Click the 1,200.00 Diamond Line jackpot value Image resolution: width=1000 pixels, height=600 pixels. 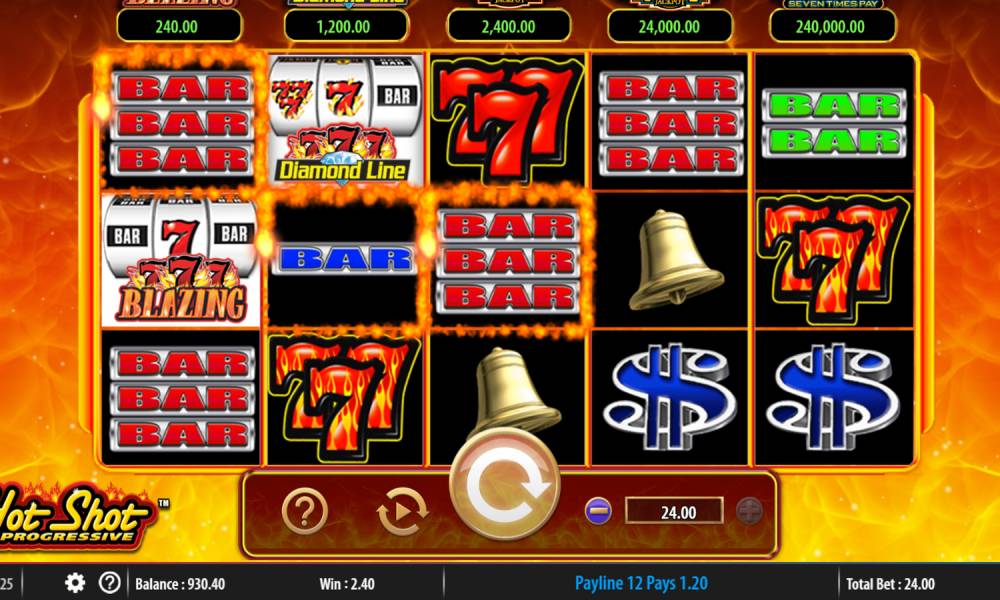346,27
